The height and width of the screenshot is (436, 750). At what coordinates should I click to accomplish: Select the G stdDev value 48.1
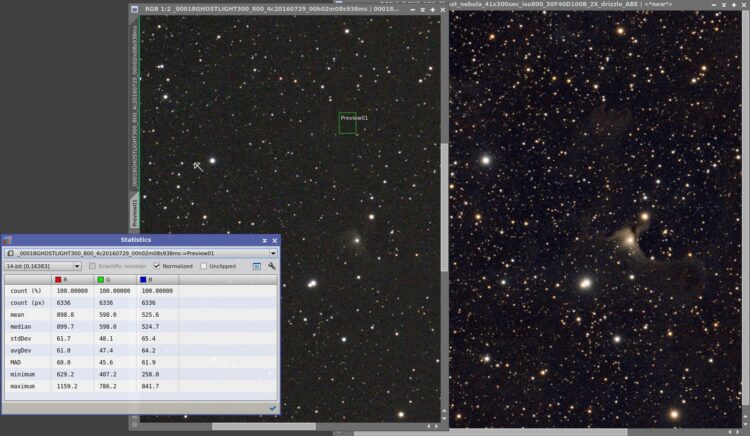pyautogui.click(x=106, y=338)
